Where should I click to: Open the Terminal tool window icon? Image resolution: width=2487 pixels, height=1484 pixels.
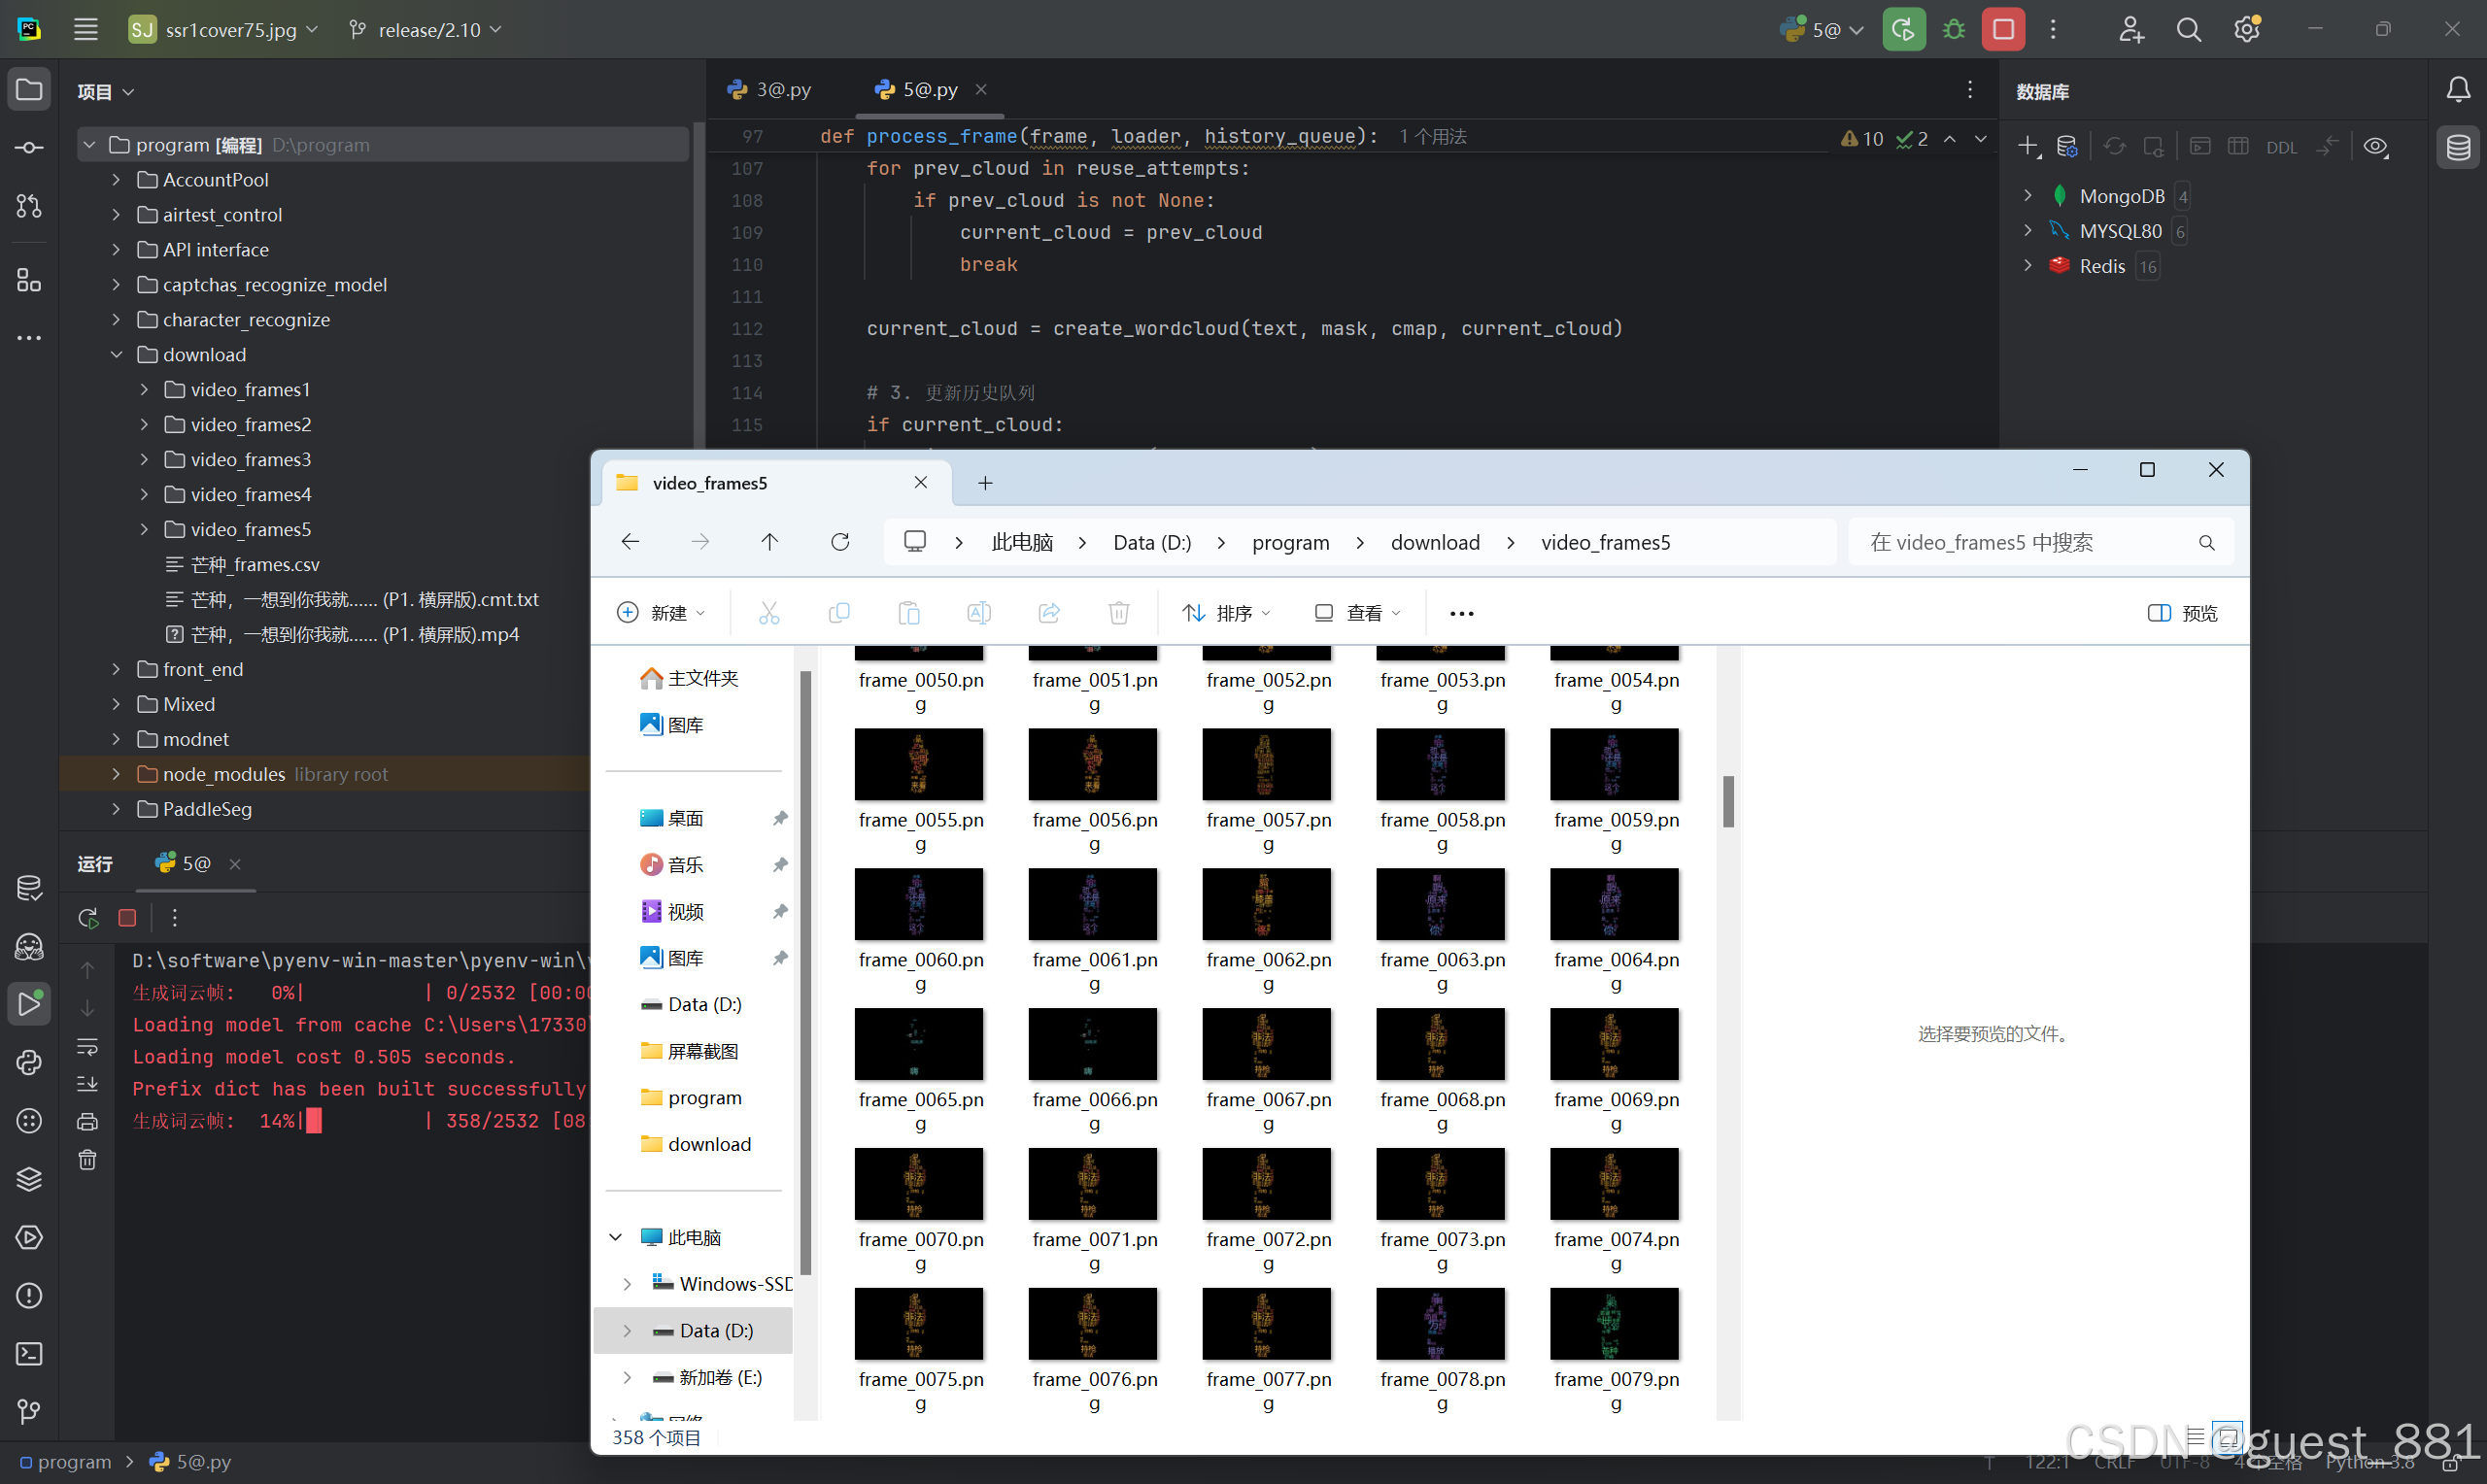[x=29, y=1354]
